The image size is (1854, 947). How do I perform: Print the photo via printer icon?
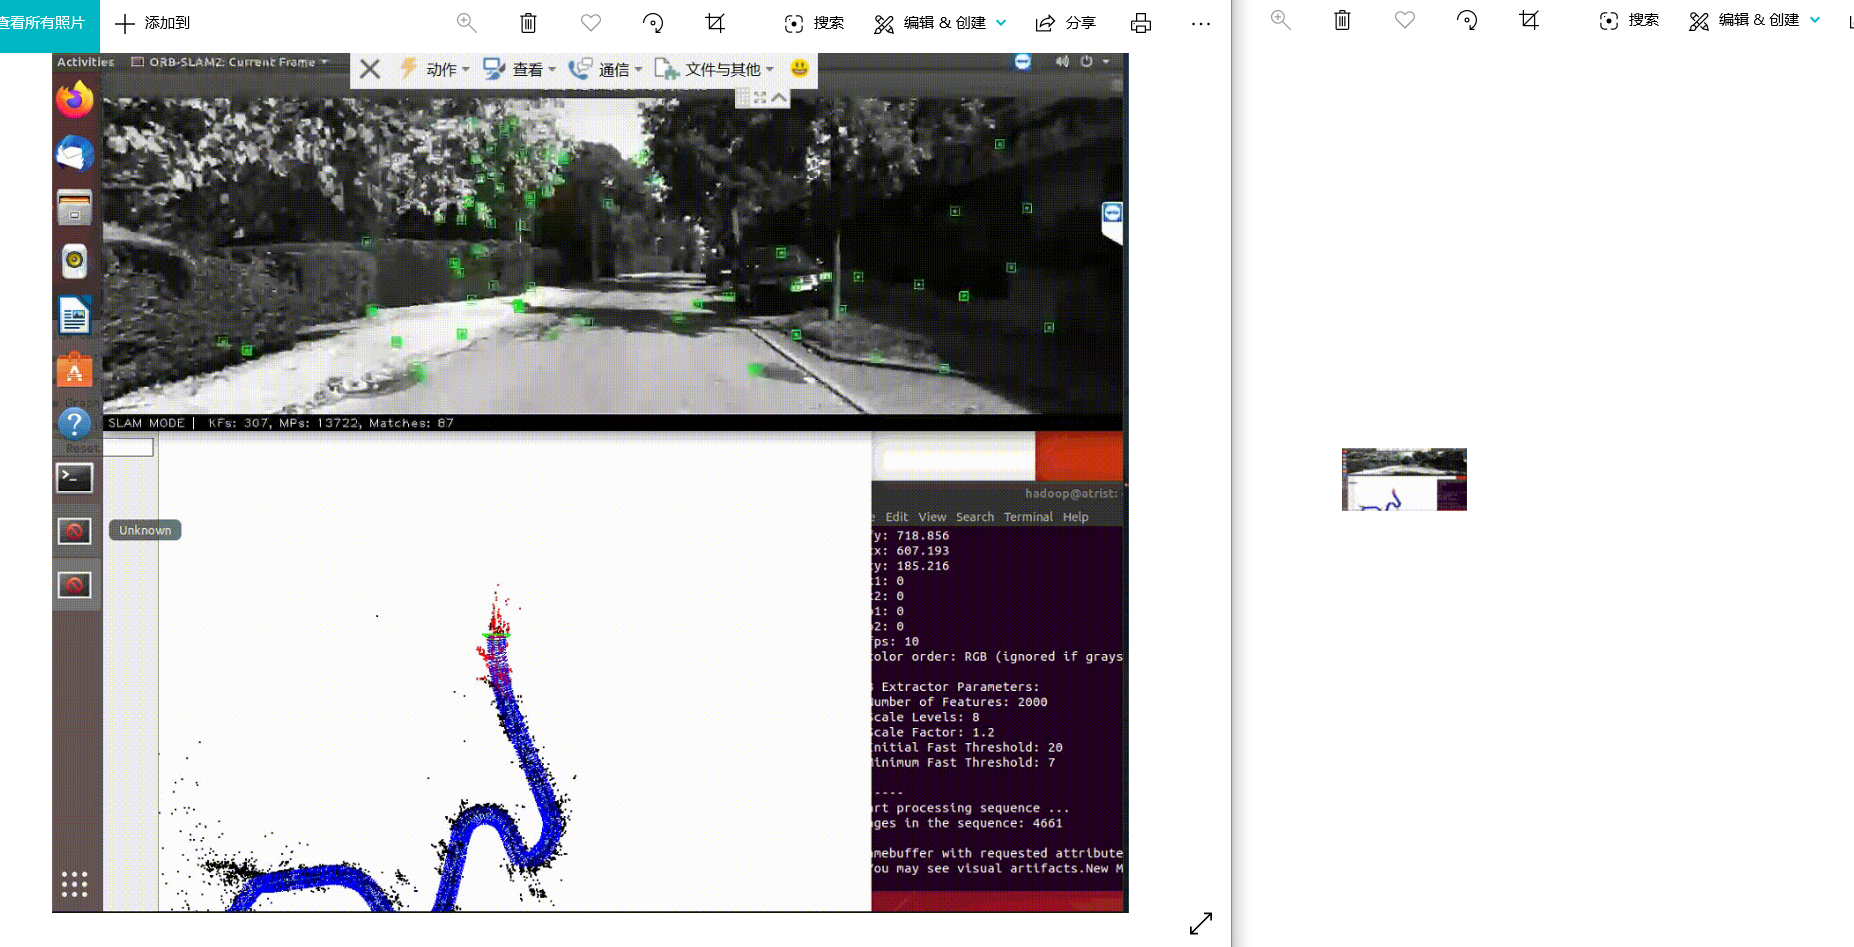pyautogui.click(x=1141, y=23)
